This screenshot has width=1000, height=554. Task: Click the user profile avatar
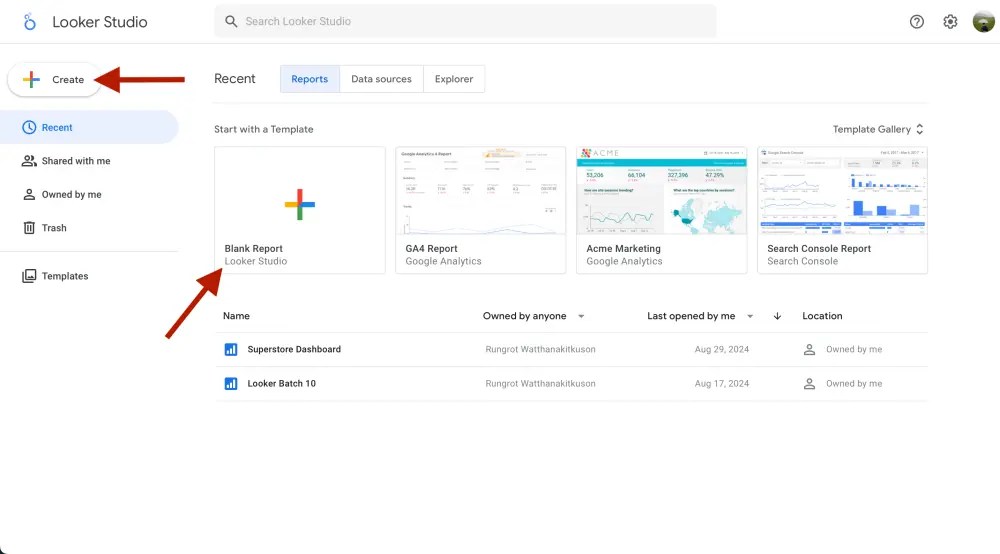click(x=983, y=21)
